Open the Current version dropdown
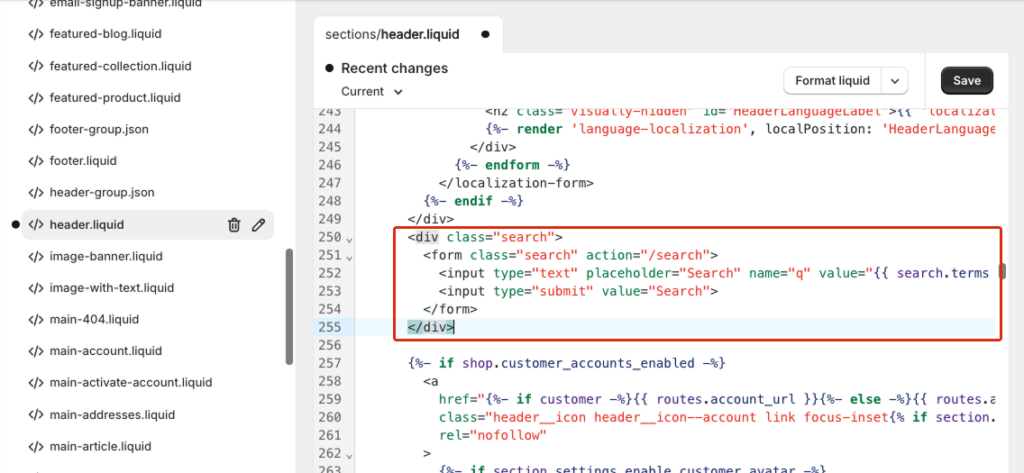Screen dimensions: 1024x473 point(372,91)
